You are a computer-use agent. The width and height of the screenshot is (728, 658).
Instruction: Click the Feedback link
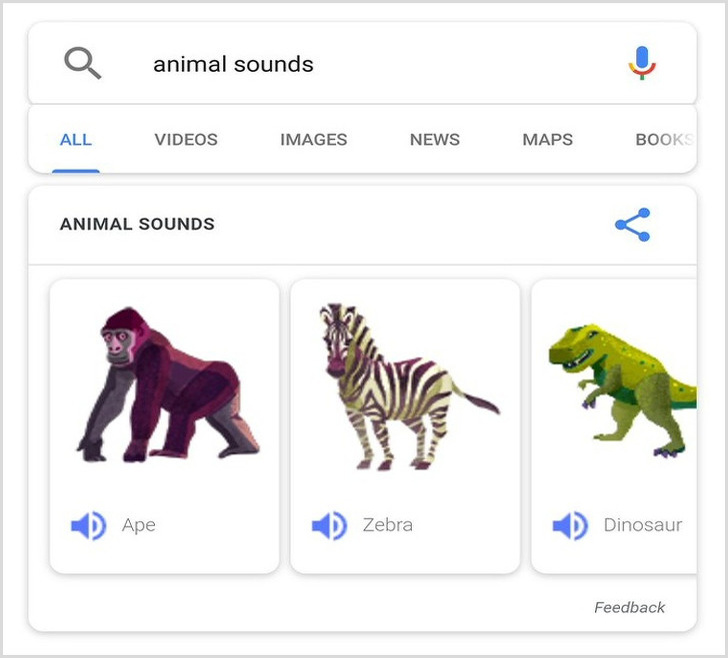tap(629, 607)
